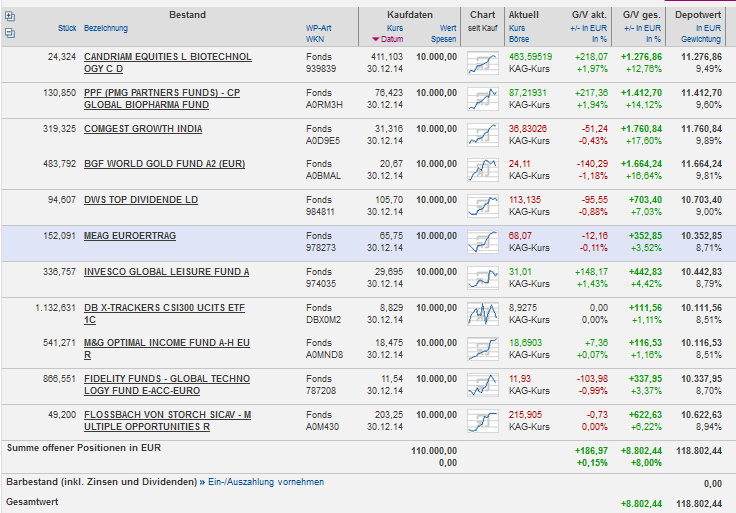736x513 pixels.
Task: Open chart thumbnail for M&G Optimal Income Fund
Action: [x=483, y=350]
